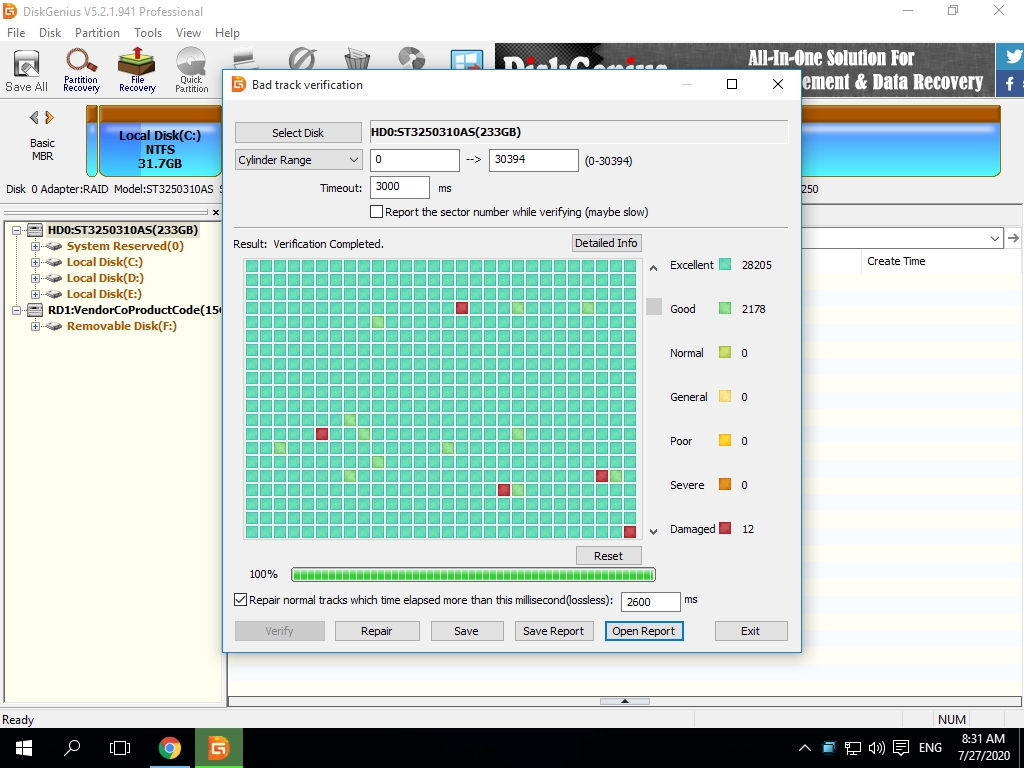This screenshot has width=1024, height=768.
Task: Open the File menu
Action: click(16, 33)
